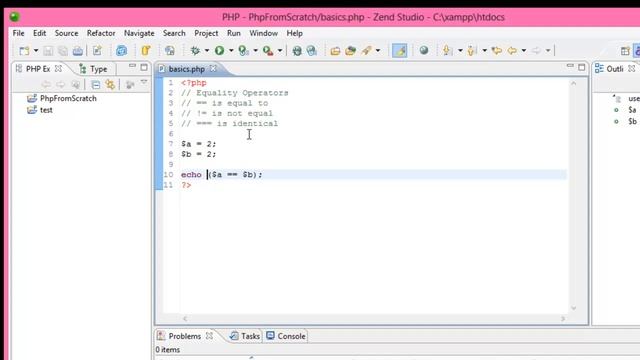The height and width of the screenshot is (360, 640).
Task: Switch to the Outline view tab
Action: coord(614,69)
